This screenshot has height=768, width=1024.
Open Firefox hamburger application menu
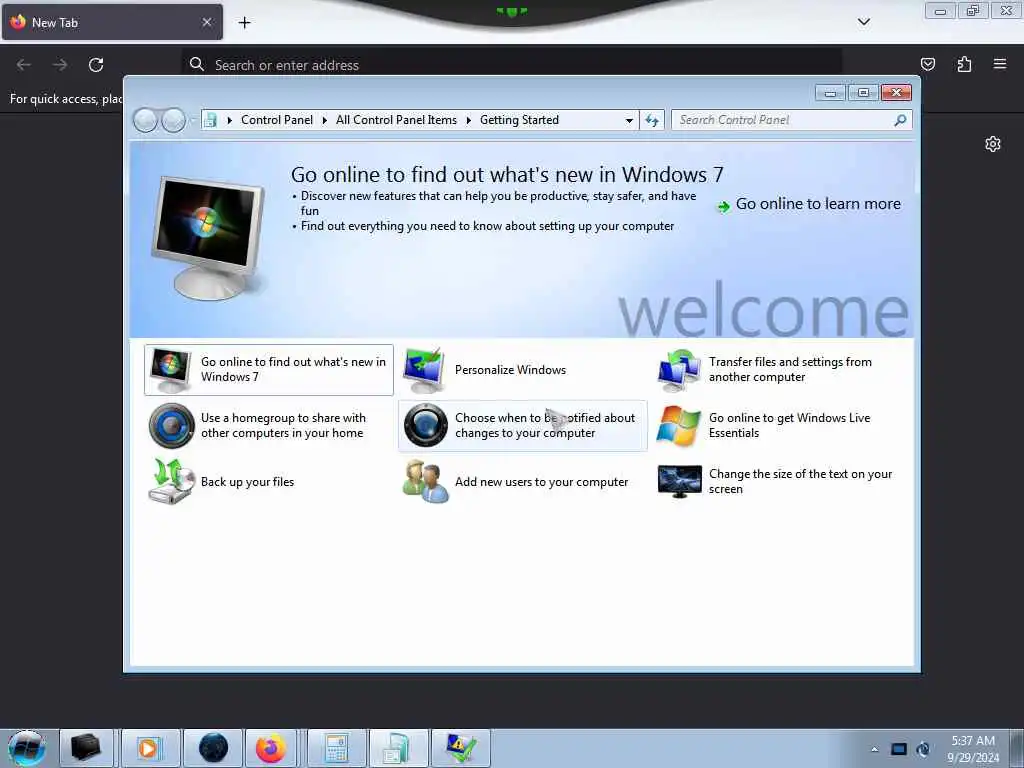1000,64
